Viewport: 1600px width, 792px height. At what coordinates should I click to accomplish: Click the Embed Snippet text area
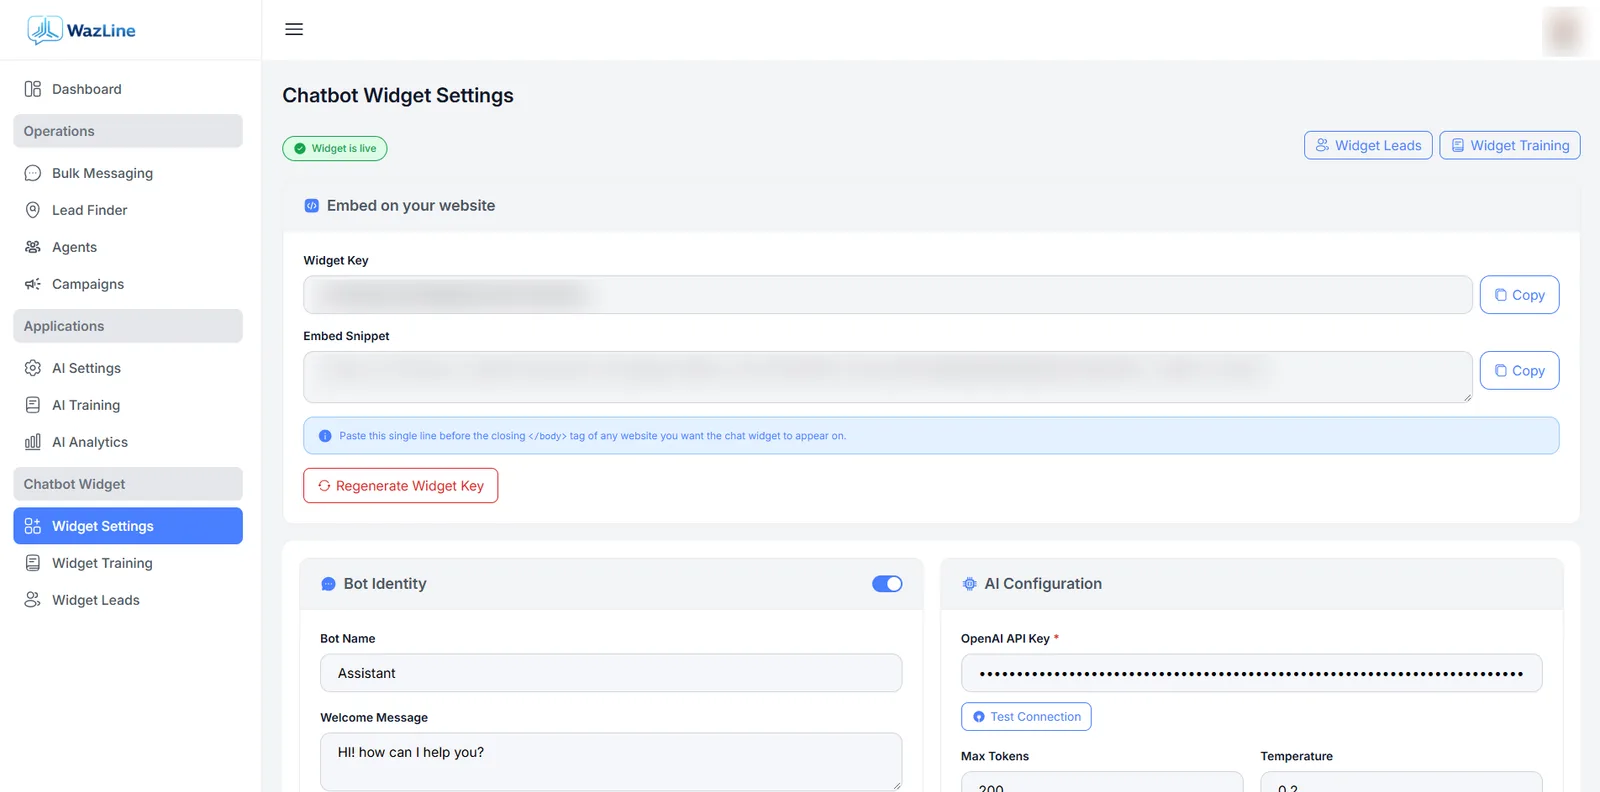point(888,377)
